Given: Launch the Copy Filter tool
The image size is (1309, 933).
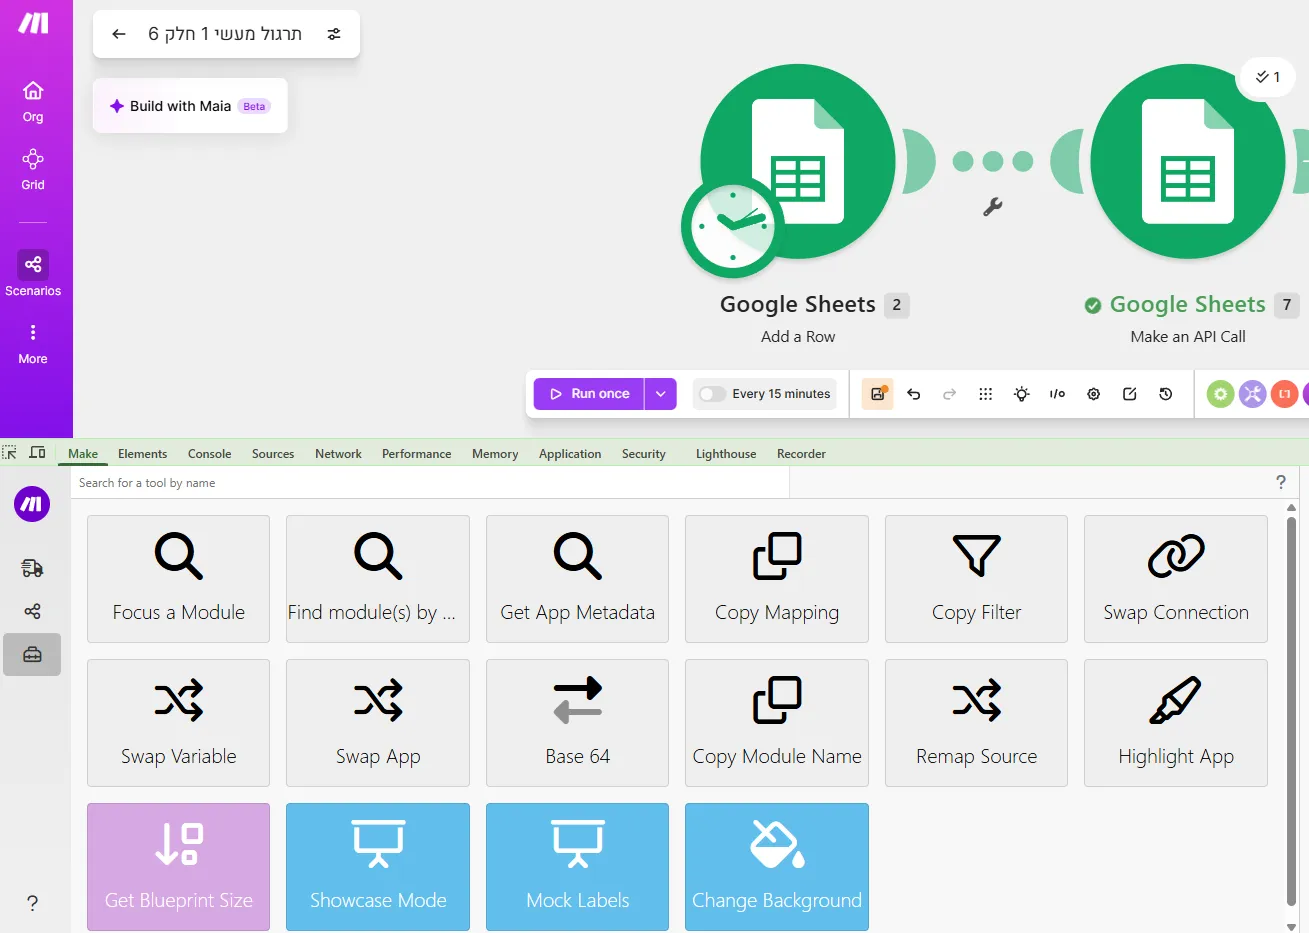Looking at the screenshot, I should [x=976, y=579].
